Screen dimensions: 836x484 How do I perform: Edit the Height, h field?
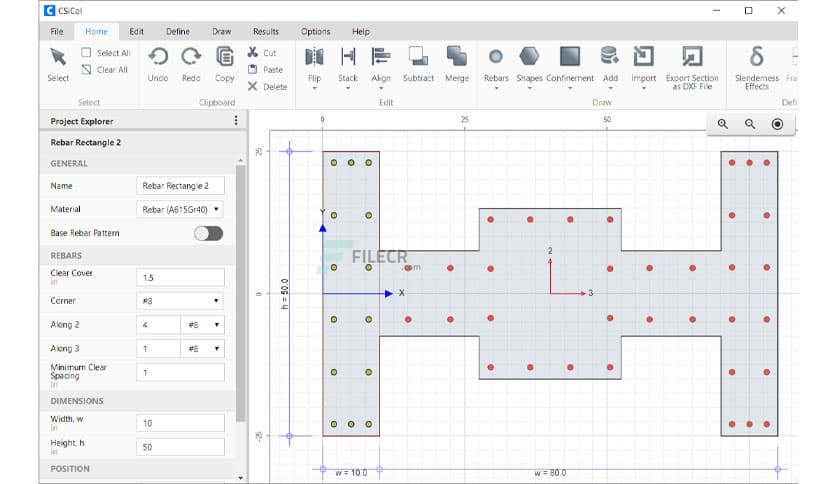[180, 447]
